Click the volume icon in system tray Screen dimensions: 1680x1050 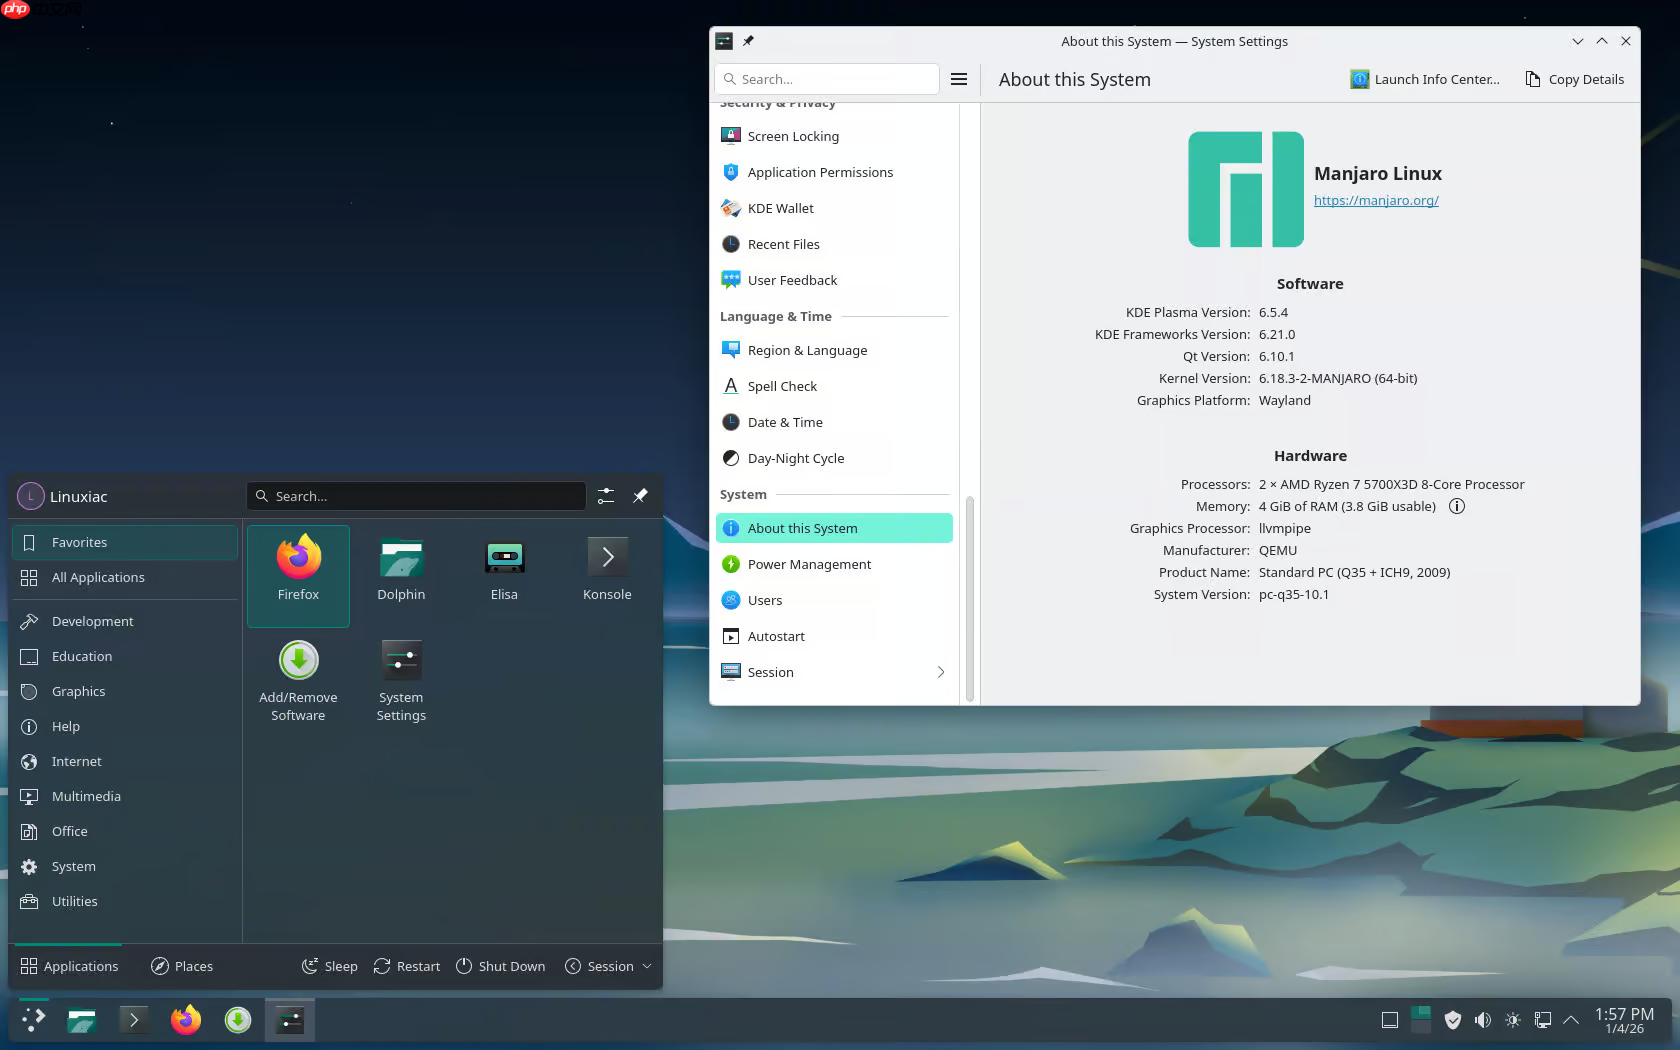[x=1483, y=1020]
